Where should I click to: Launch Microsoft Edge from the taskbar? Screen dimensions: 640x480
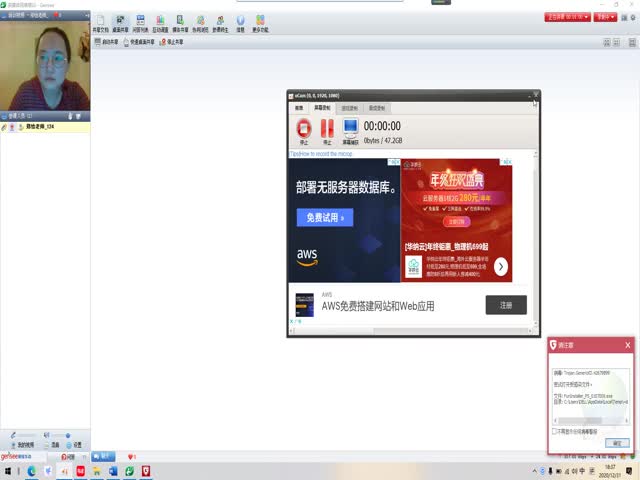point(31,471)
